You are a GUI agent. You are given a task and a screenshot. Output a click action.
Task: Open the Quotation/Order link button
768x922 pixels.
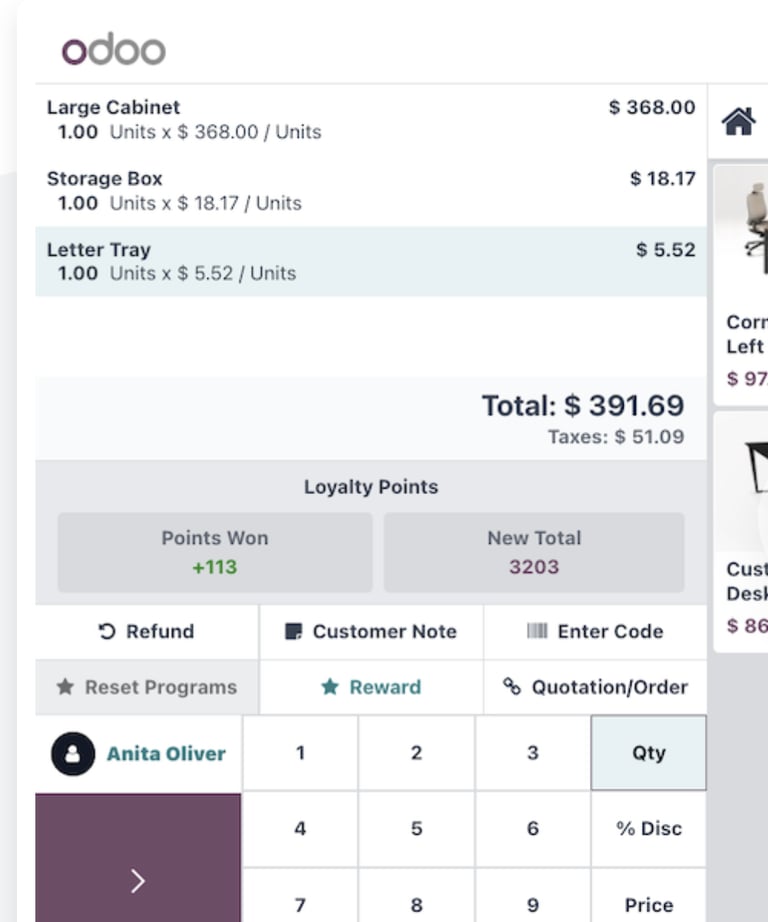(595, 687)
